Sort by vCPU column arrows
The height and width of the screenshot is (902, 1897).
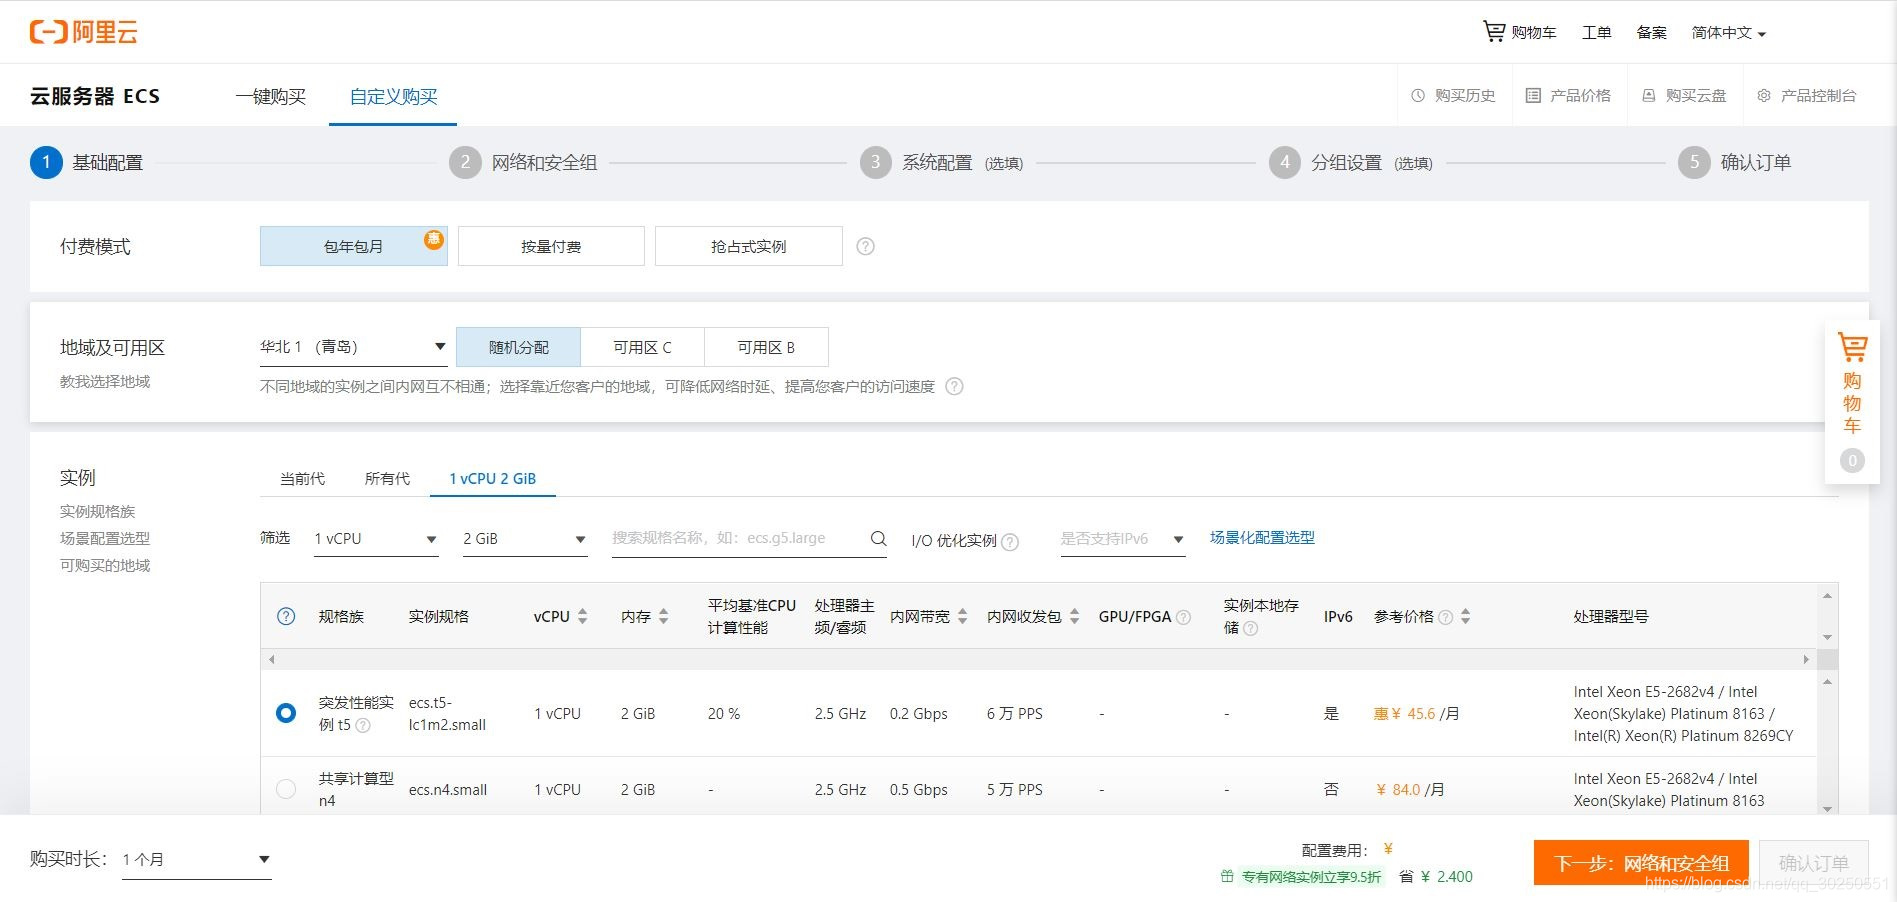583,617
